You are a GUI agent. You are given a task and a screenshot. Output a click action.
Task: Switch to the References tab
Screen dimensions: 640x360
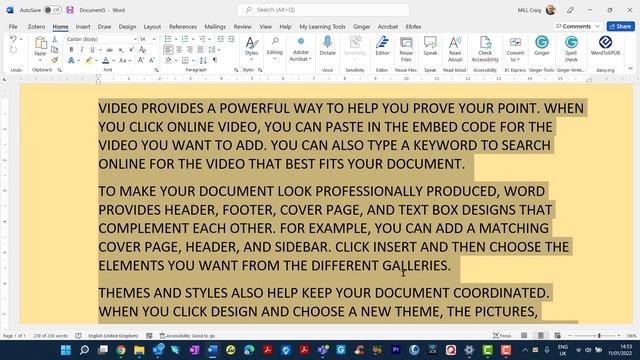(183, 27)
